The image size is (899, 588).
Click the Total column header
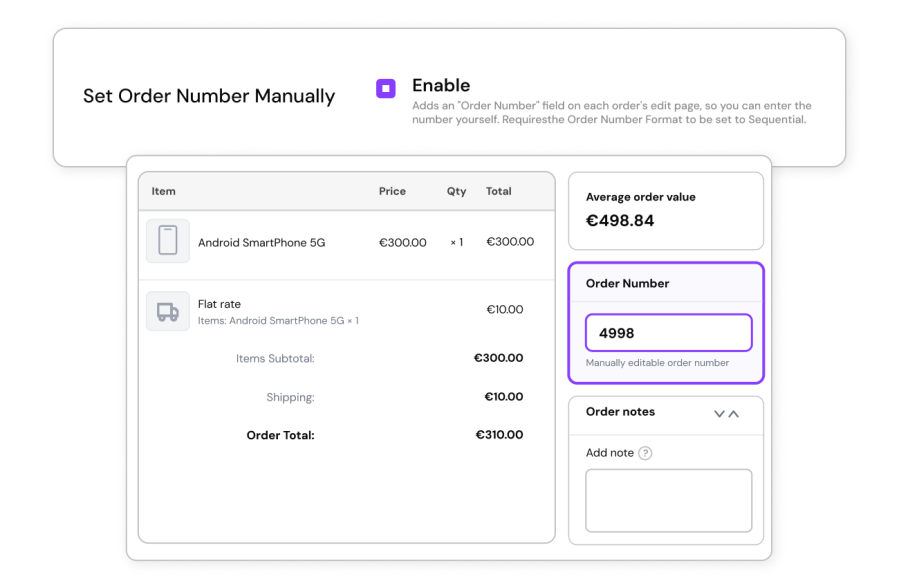[x=498, y=191]
